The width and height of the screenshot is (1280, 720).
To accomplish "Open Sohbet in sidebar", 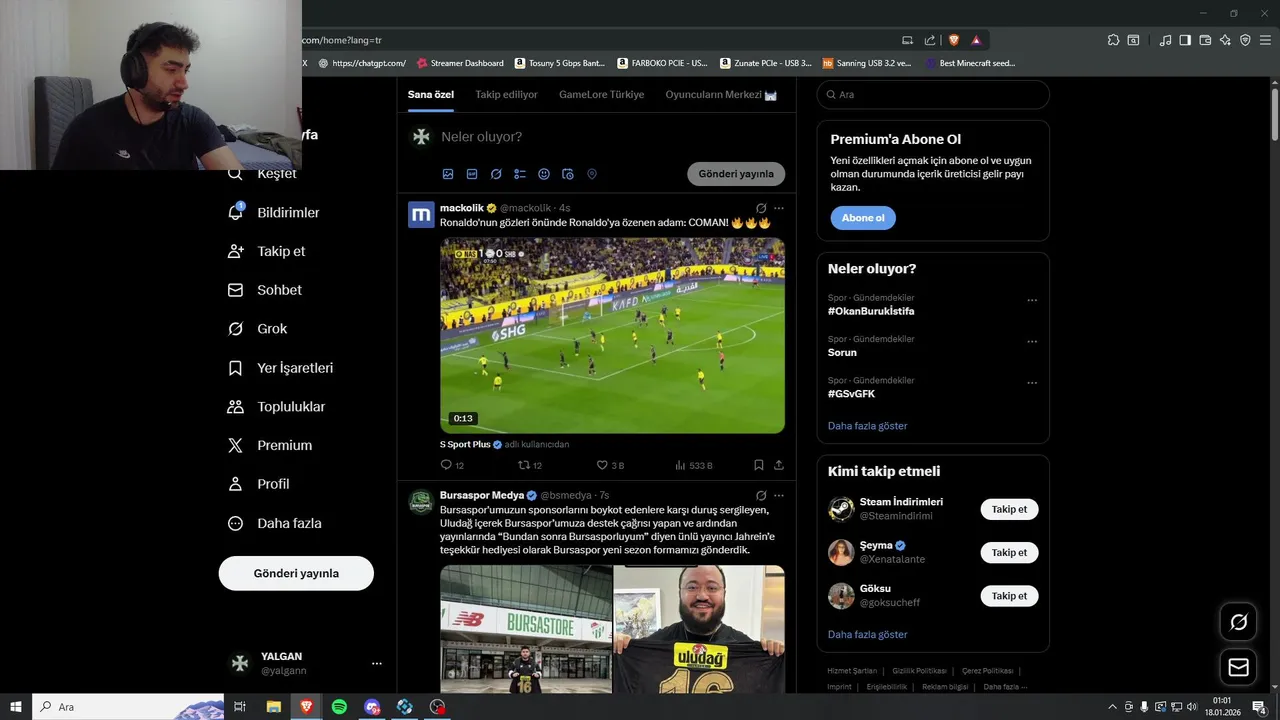I will click(x=266, y=290).
